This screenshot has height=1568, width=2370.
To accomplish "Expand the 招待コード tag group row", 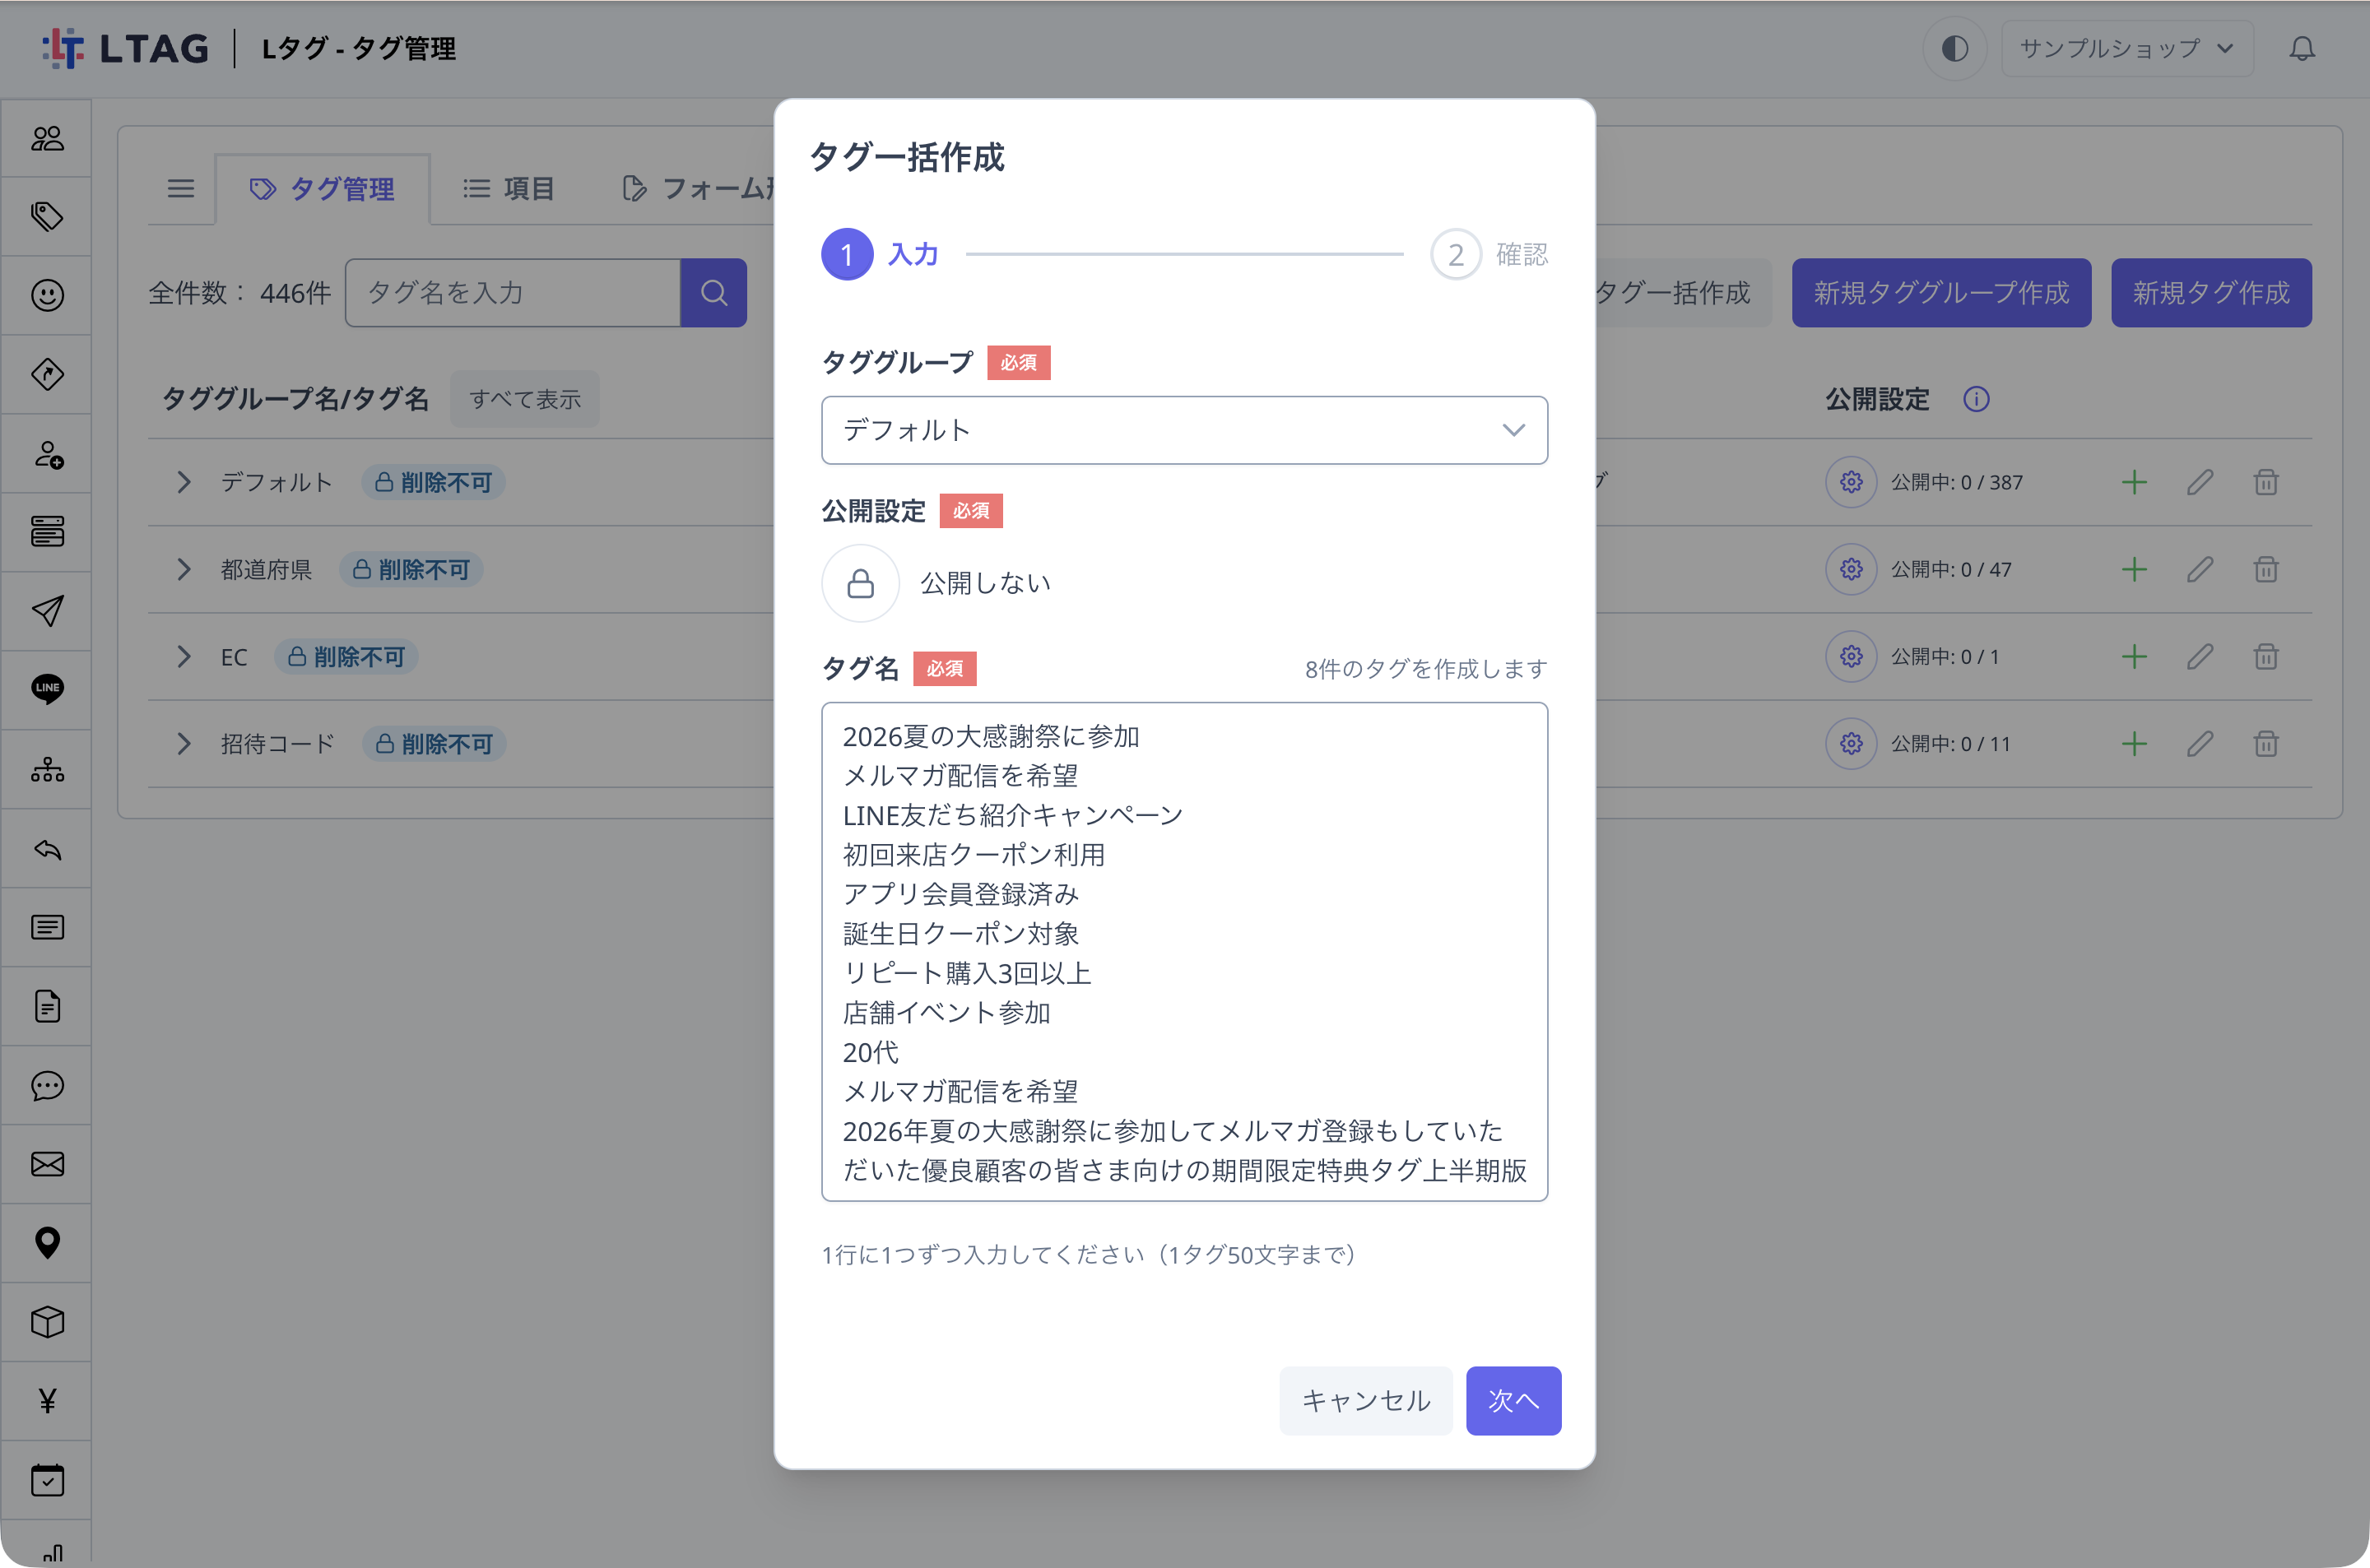I will pos(183,744).
